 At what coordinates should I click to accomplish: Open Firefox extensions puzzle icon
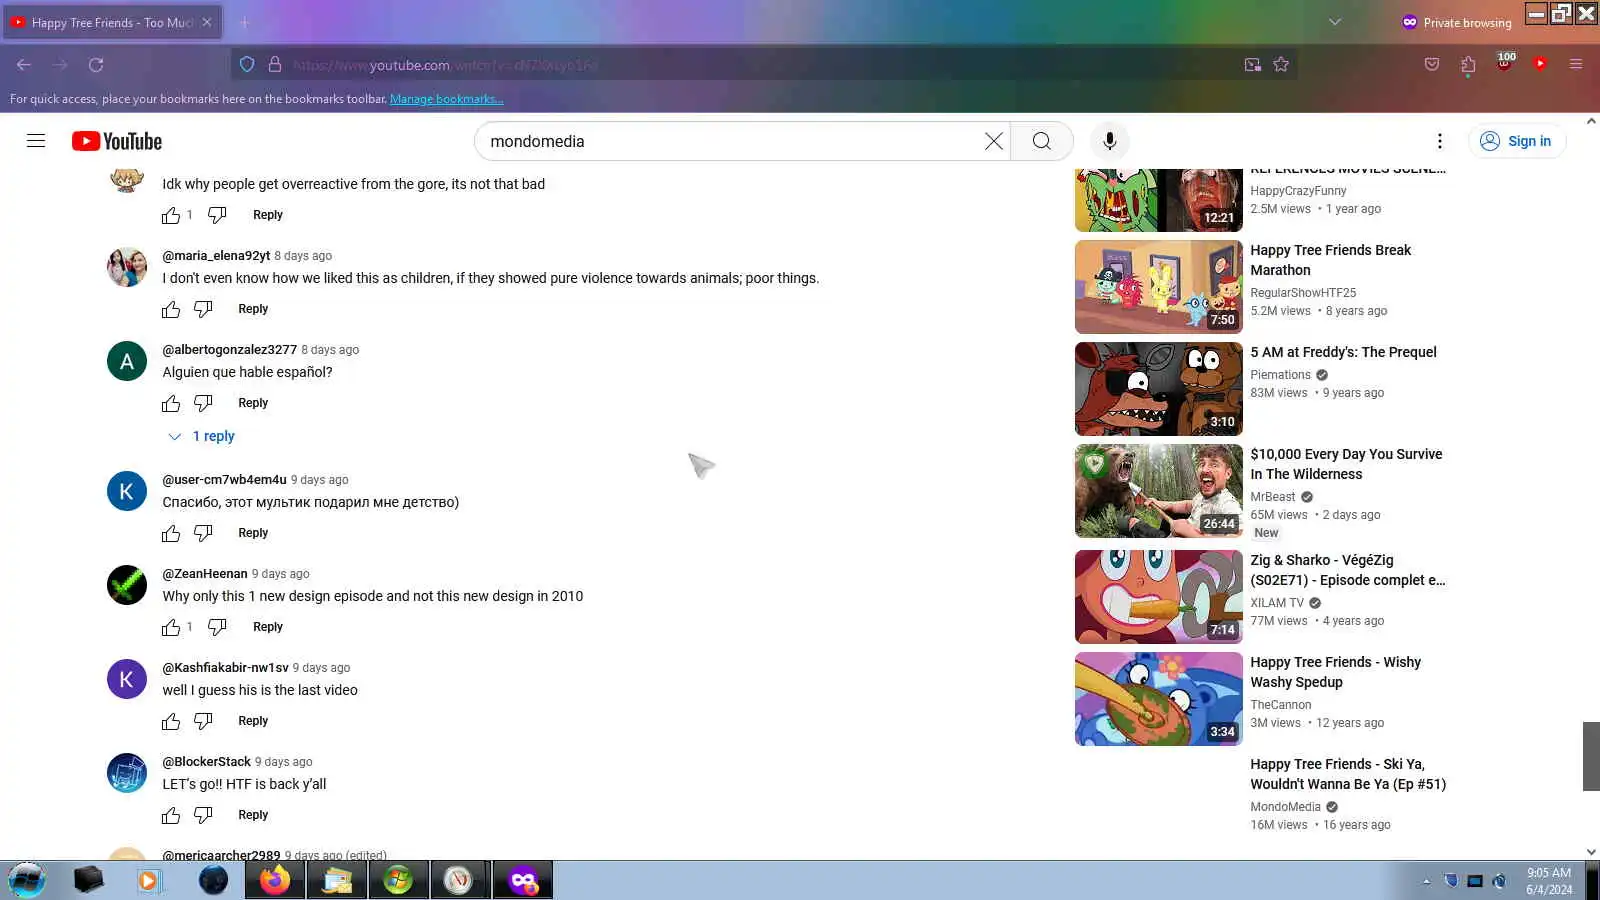[x=1468, y=65]
